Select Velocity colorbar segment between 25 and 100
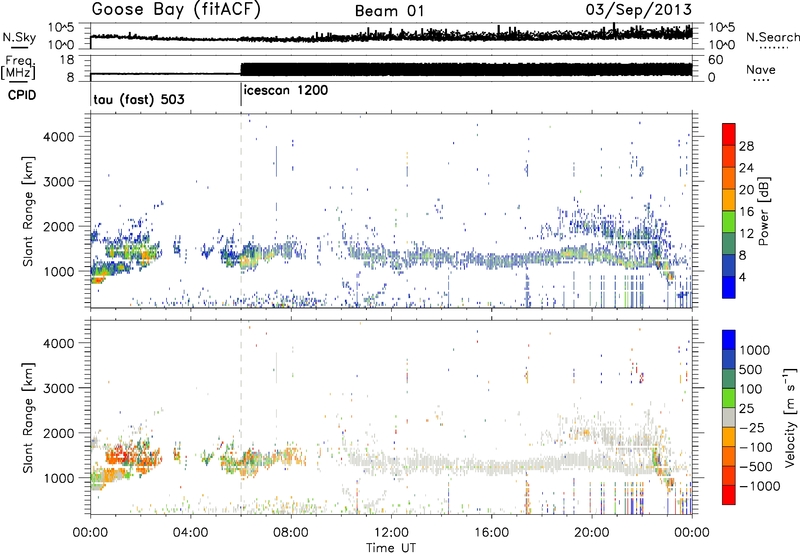This screenshot has height=554, width=800. click(x=729, y=398)
